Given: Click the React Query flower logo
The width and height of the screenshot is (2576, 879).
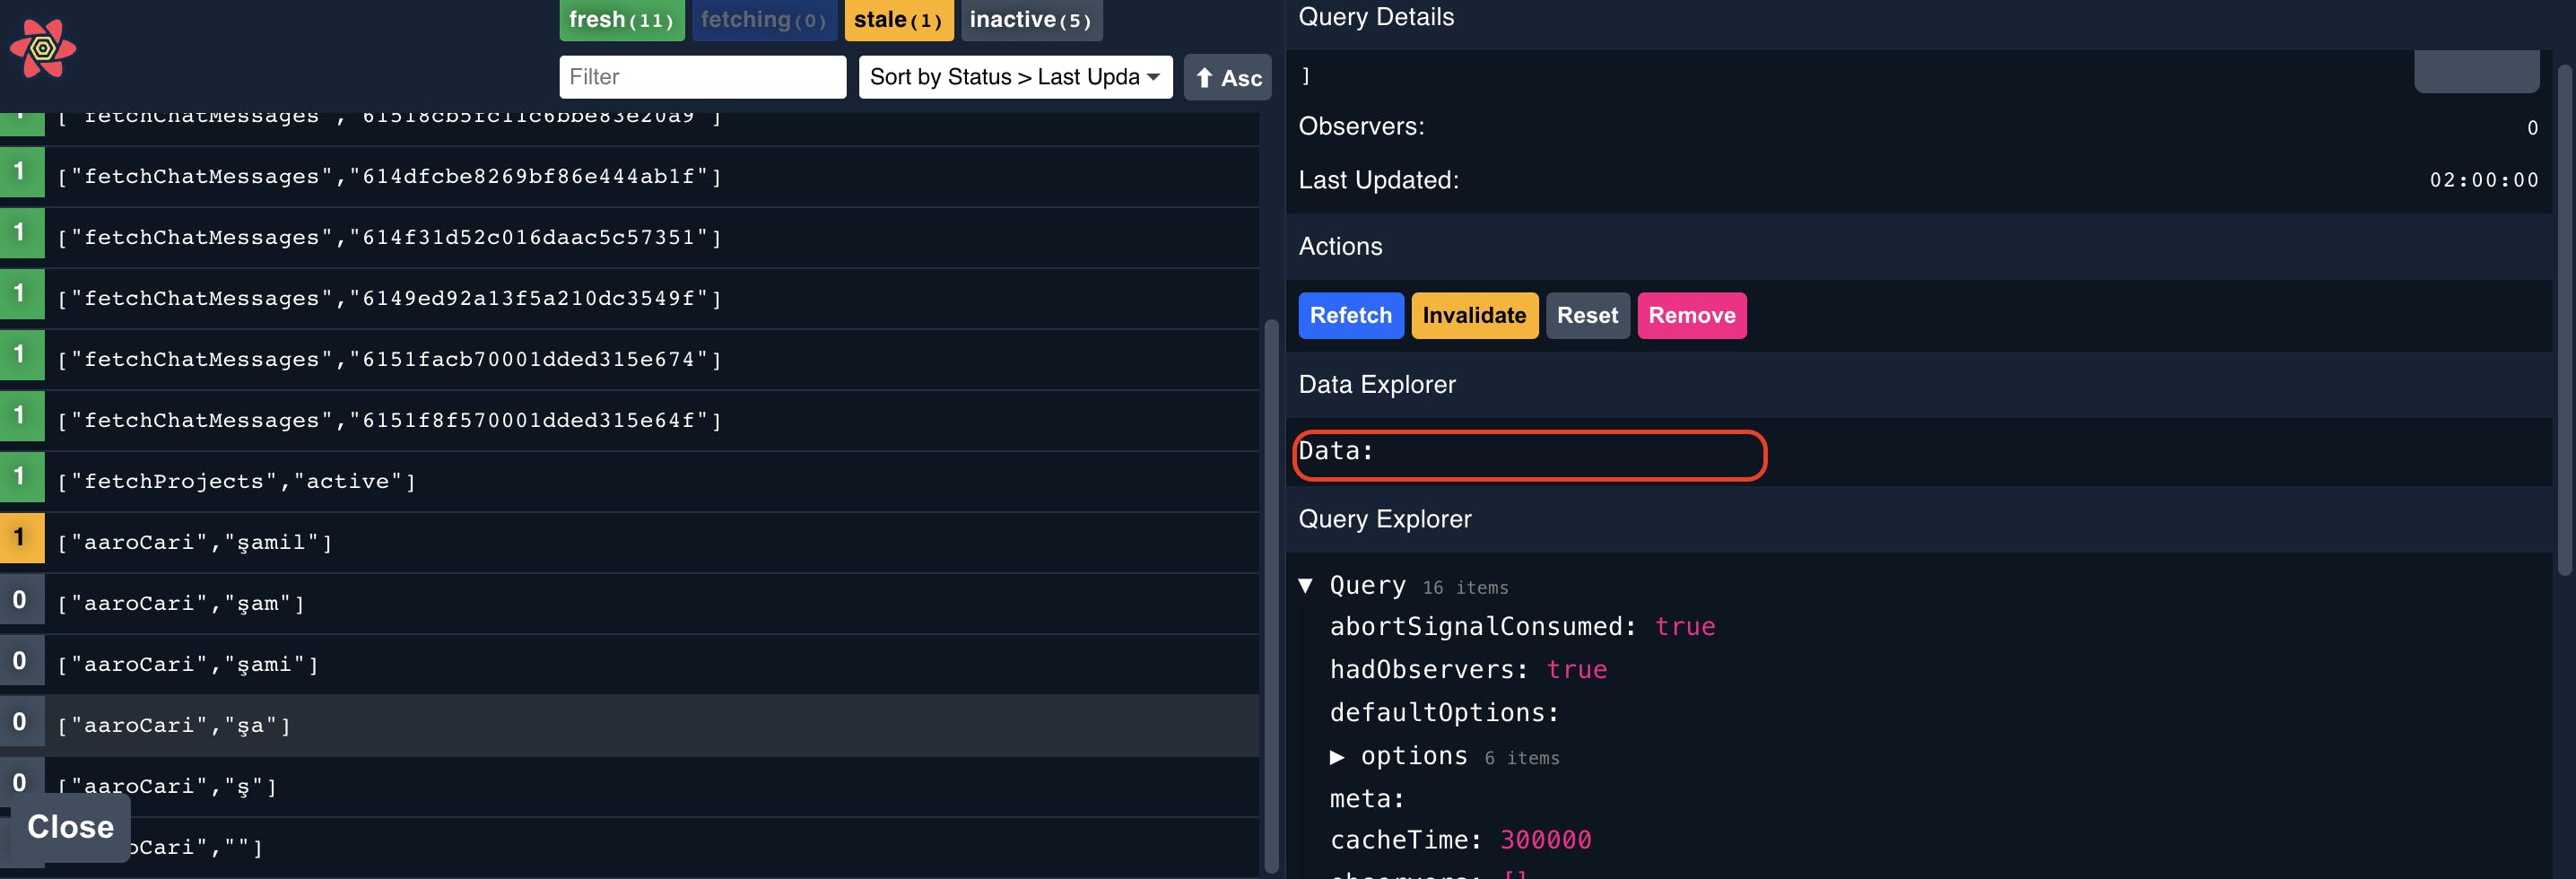Looking at the screenshot, I should click(x=42, y=48).
